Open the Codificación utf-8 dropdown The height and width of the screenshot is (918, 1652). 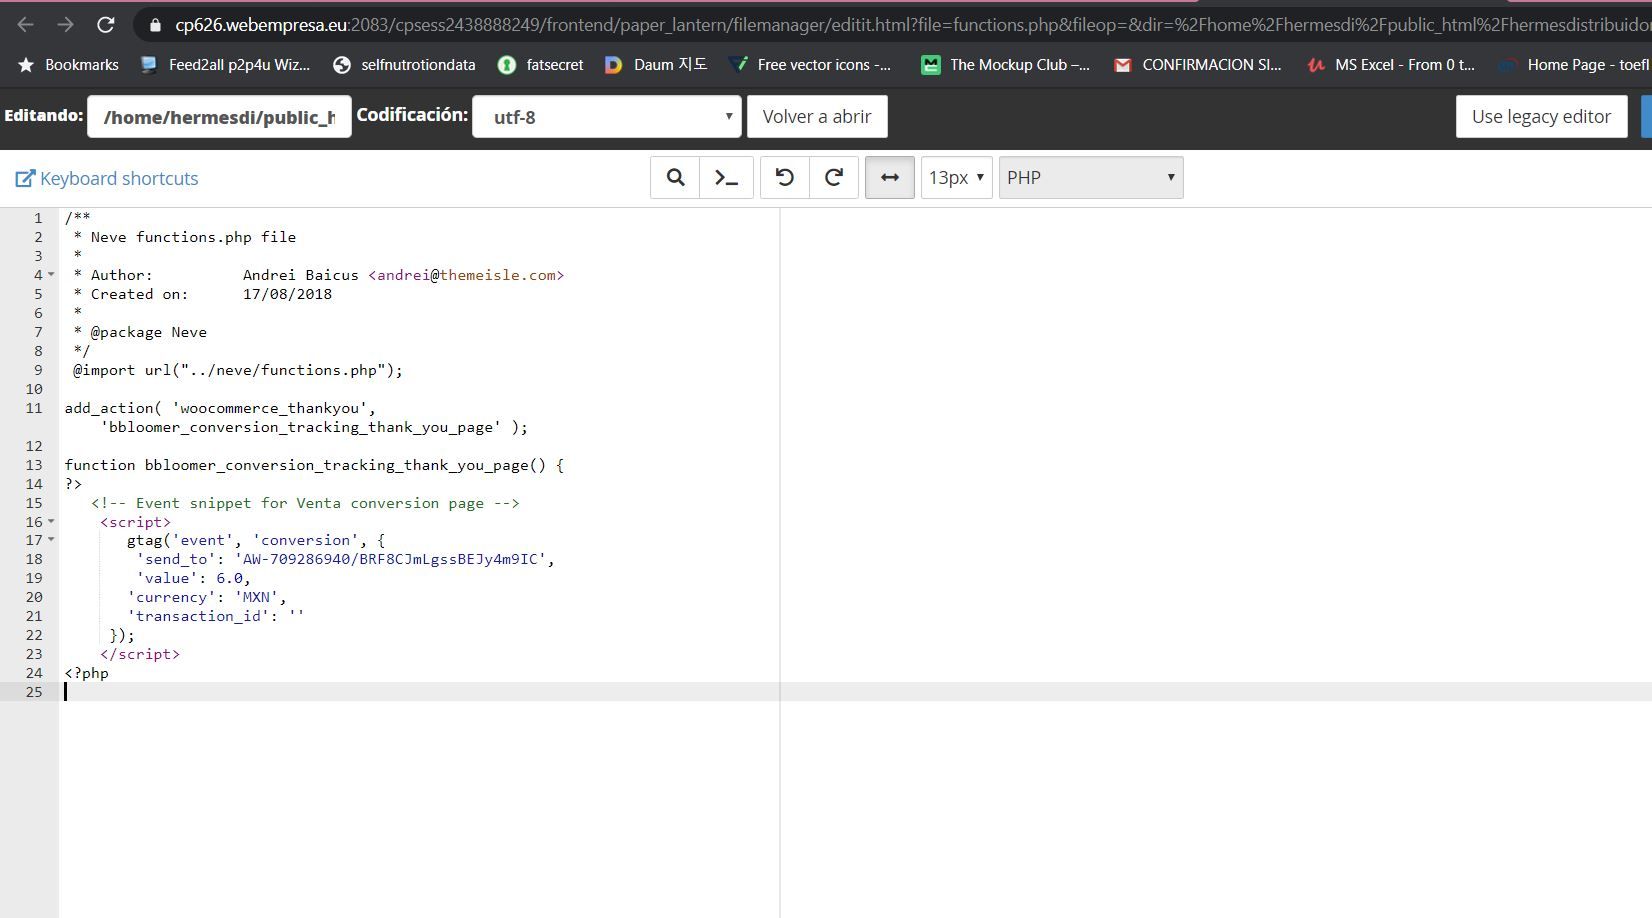[x=607, y=117]
